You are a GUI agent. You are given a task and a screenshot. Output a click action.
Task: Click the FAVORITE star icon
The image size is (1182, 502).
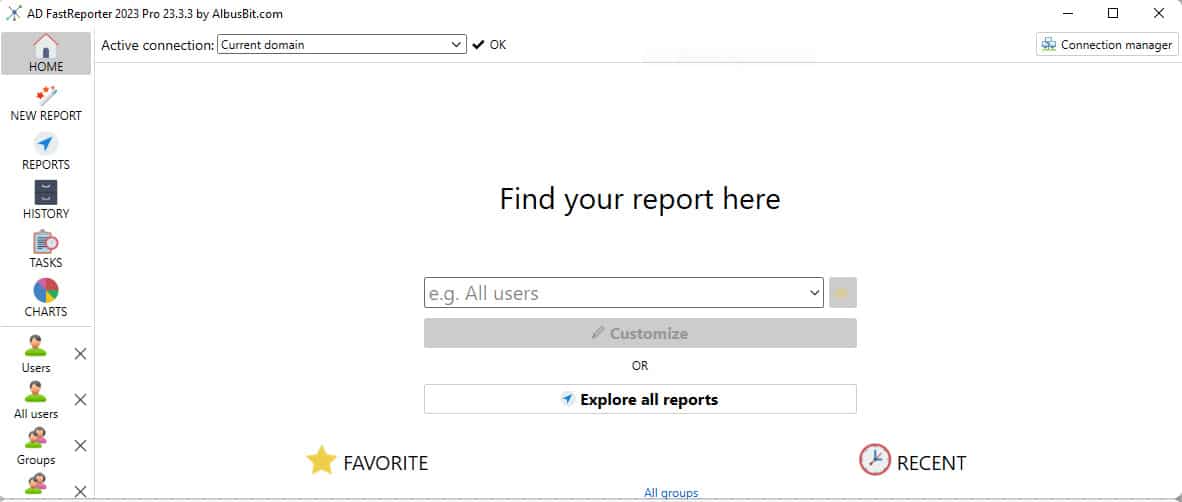[x=321, y=460]
